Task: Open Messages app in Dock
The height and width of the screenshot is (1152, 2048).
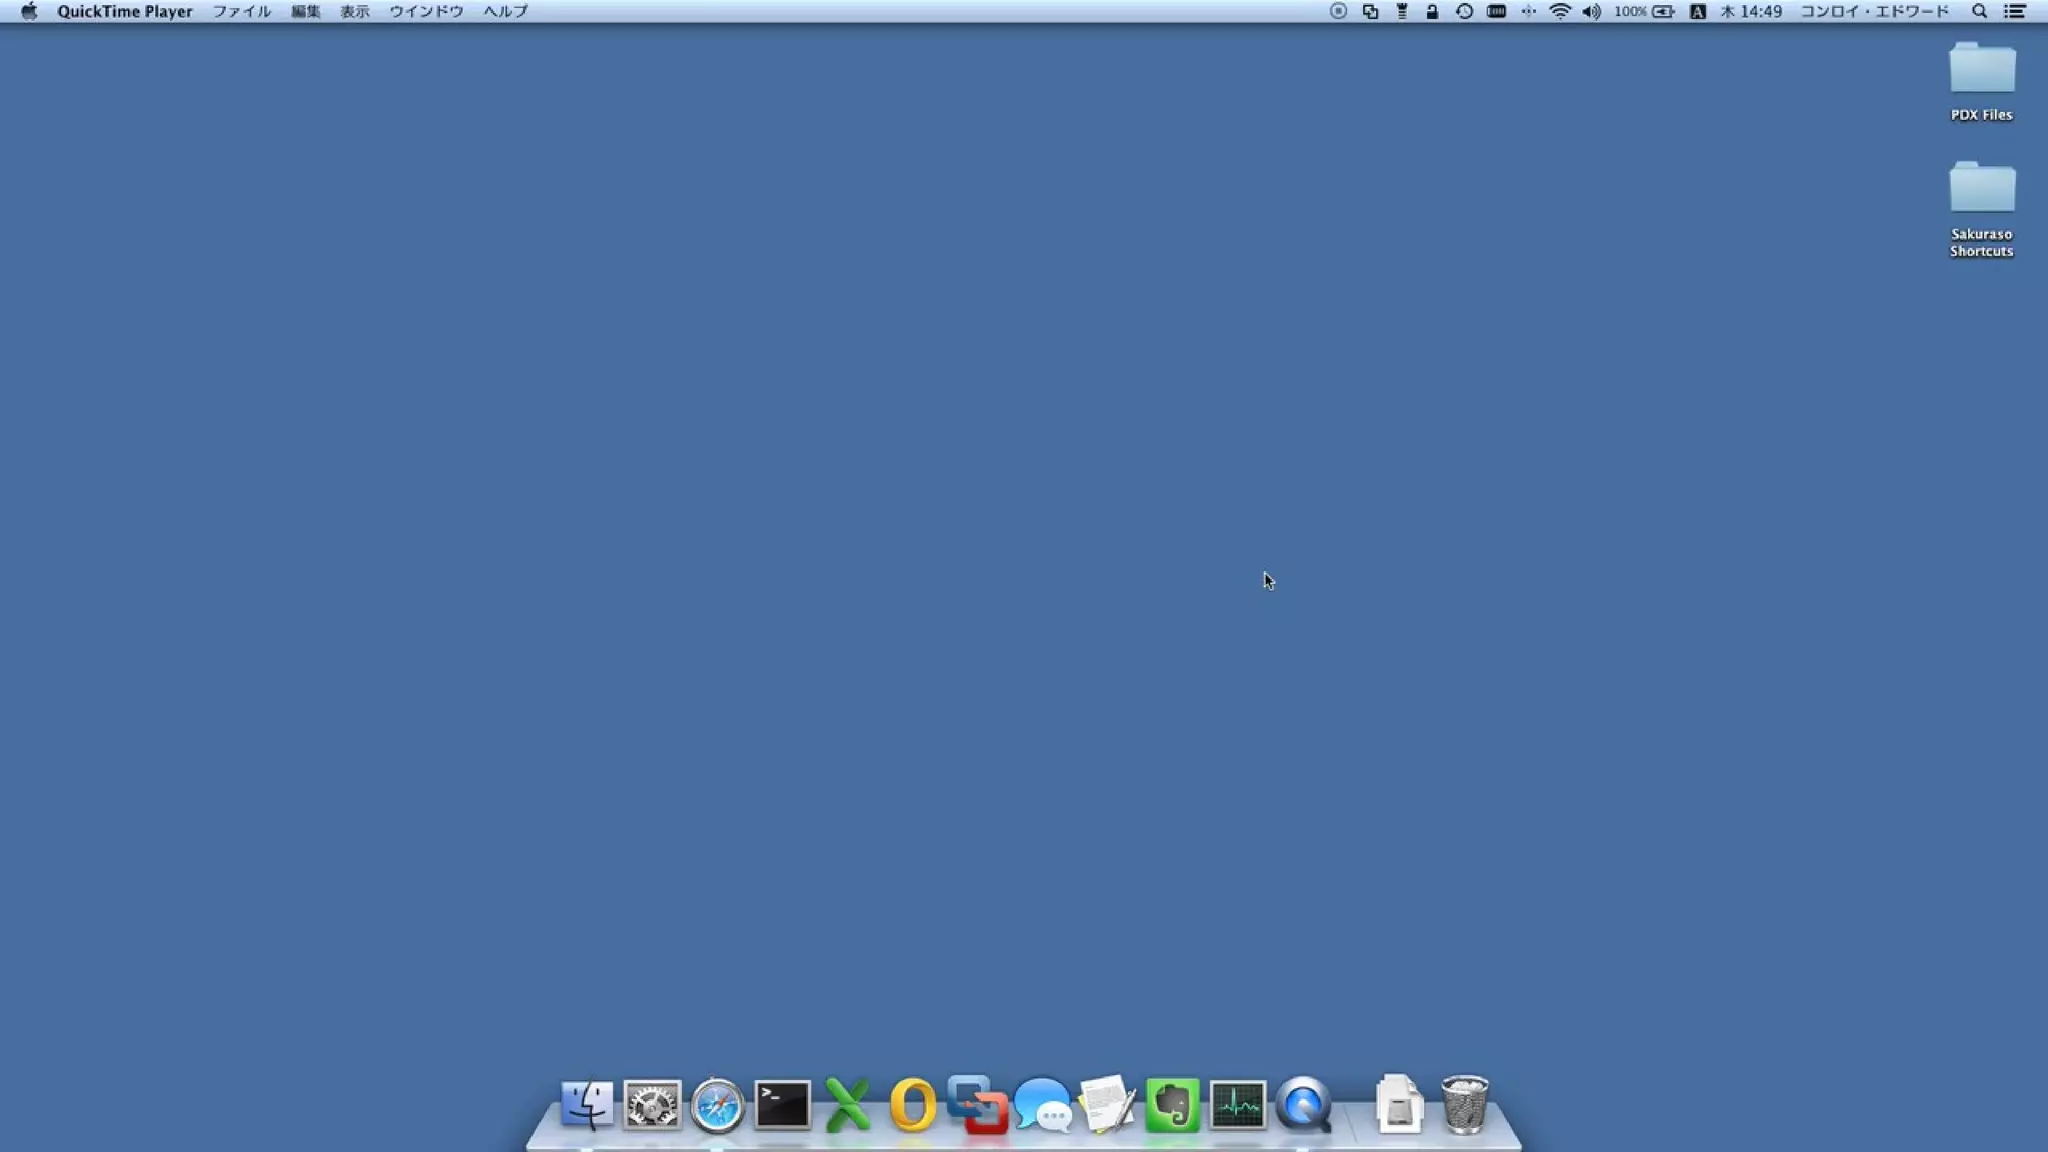Action: click(x=1042, y=1105)
